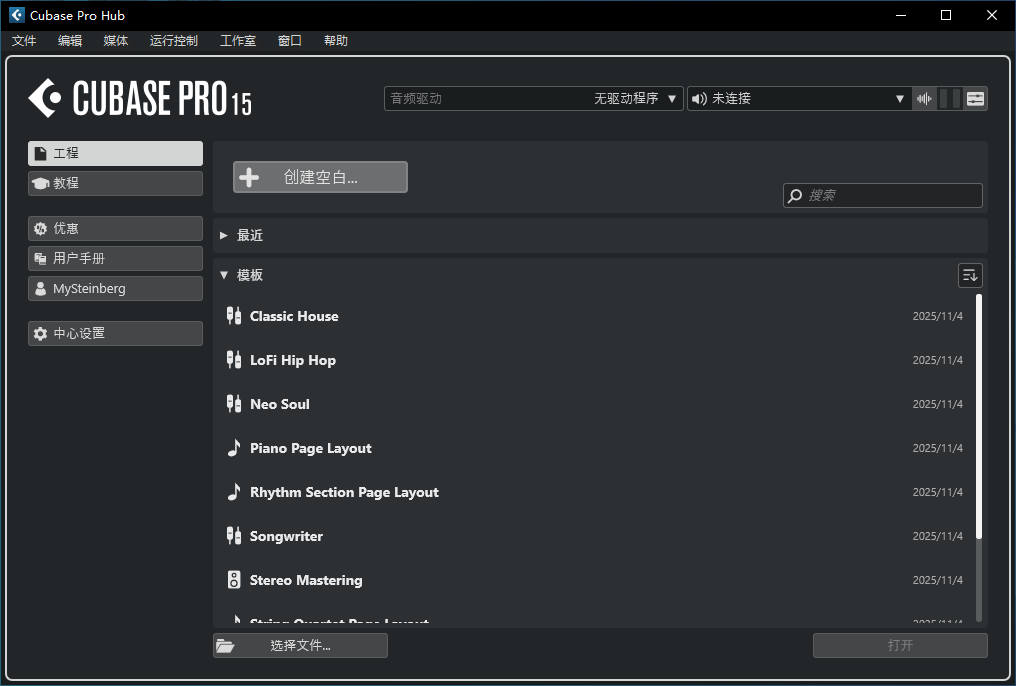Click the folder icon on 选择文件 button
Image resolution: width=1016 pixels, height=686 pixels.
coord(225,646)
